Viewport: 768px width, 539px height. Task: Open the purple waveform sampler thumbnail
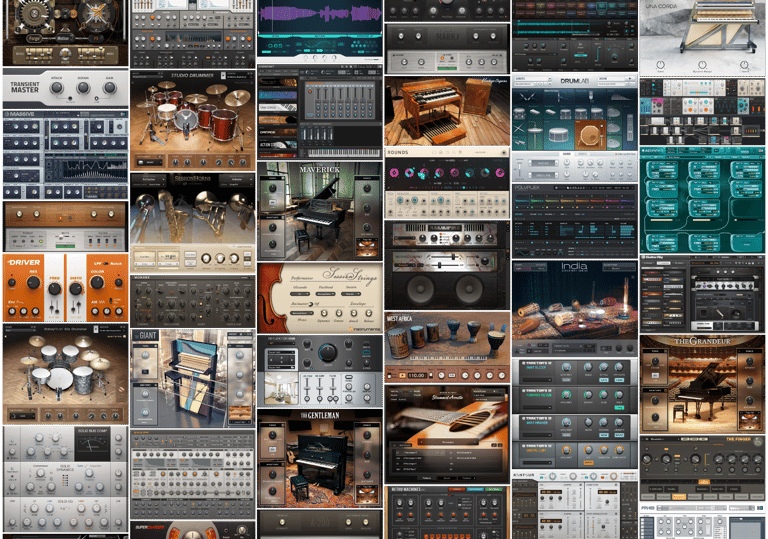[x=320, y=30]
